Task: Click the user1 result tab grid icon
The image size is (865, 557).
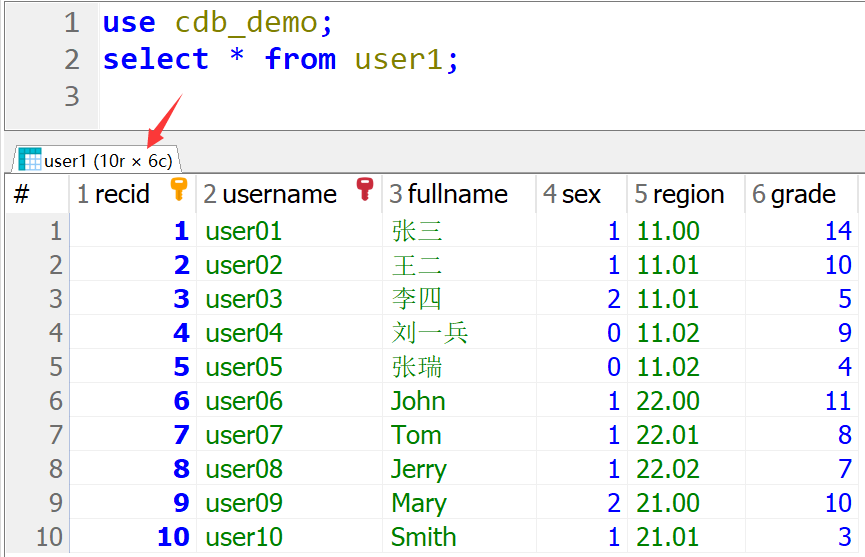Action: (x=30, y=160)
